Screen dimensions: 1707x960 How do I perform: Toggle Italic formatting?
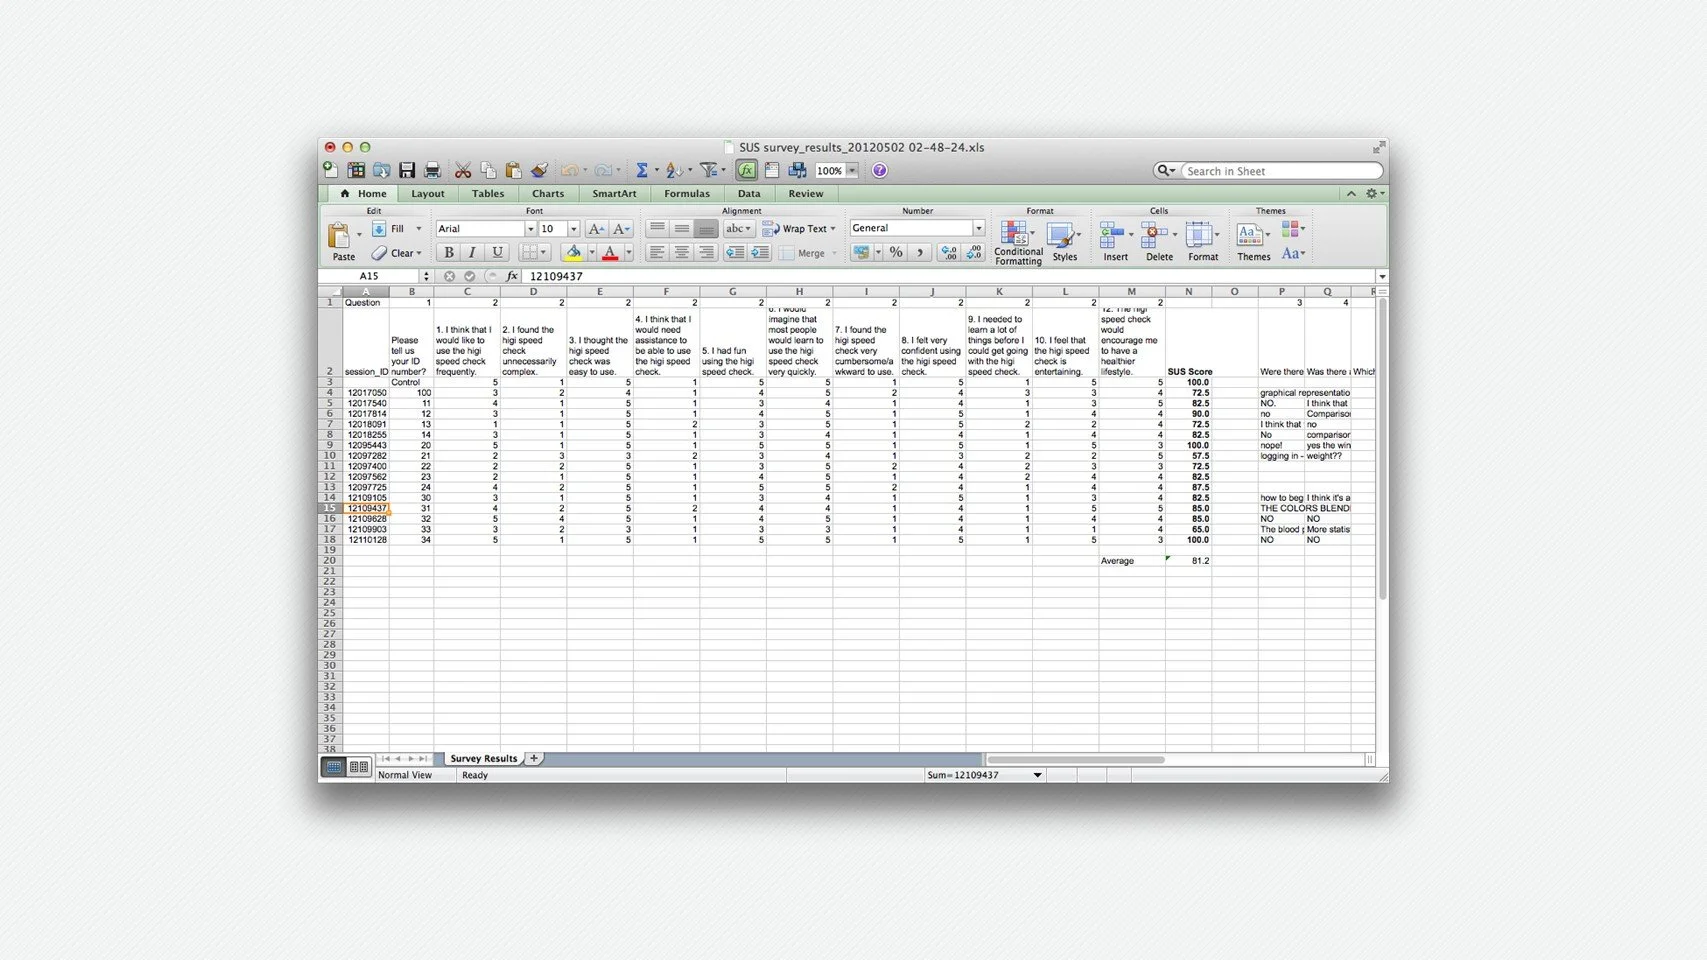472,253
